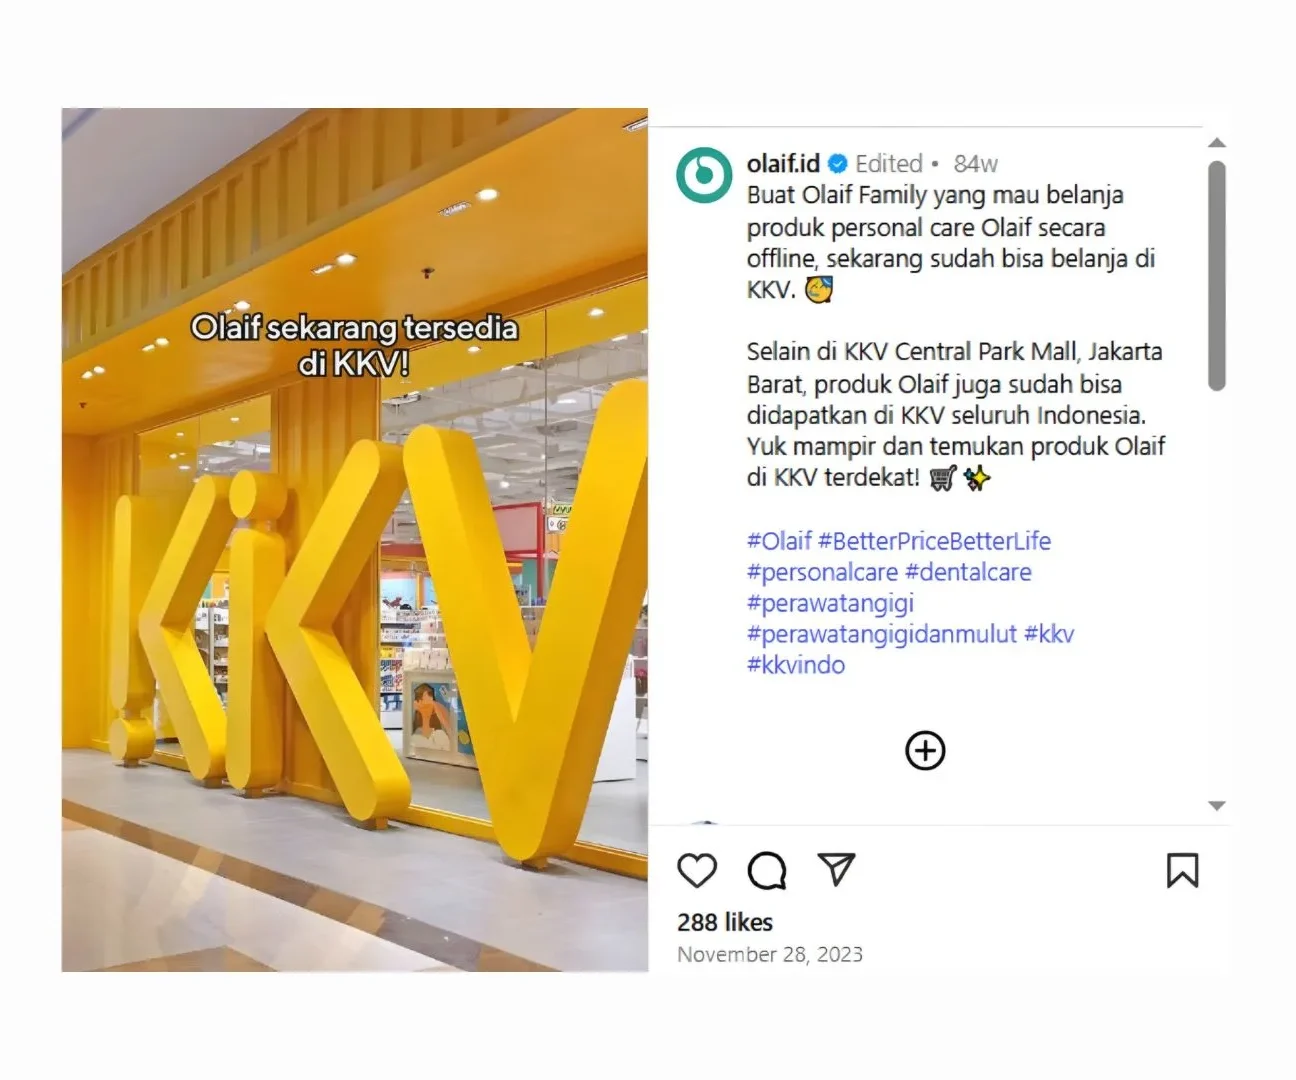Like the post with the heart icon
Screen dimensions: 1296x1080
pos(697,870)
